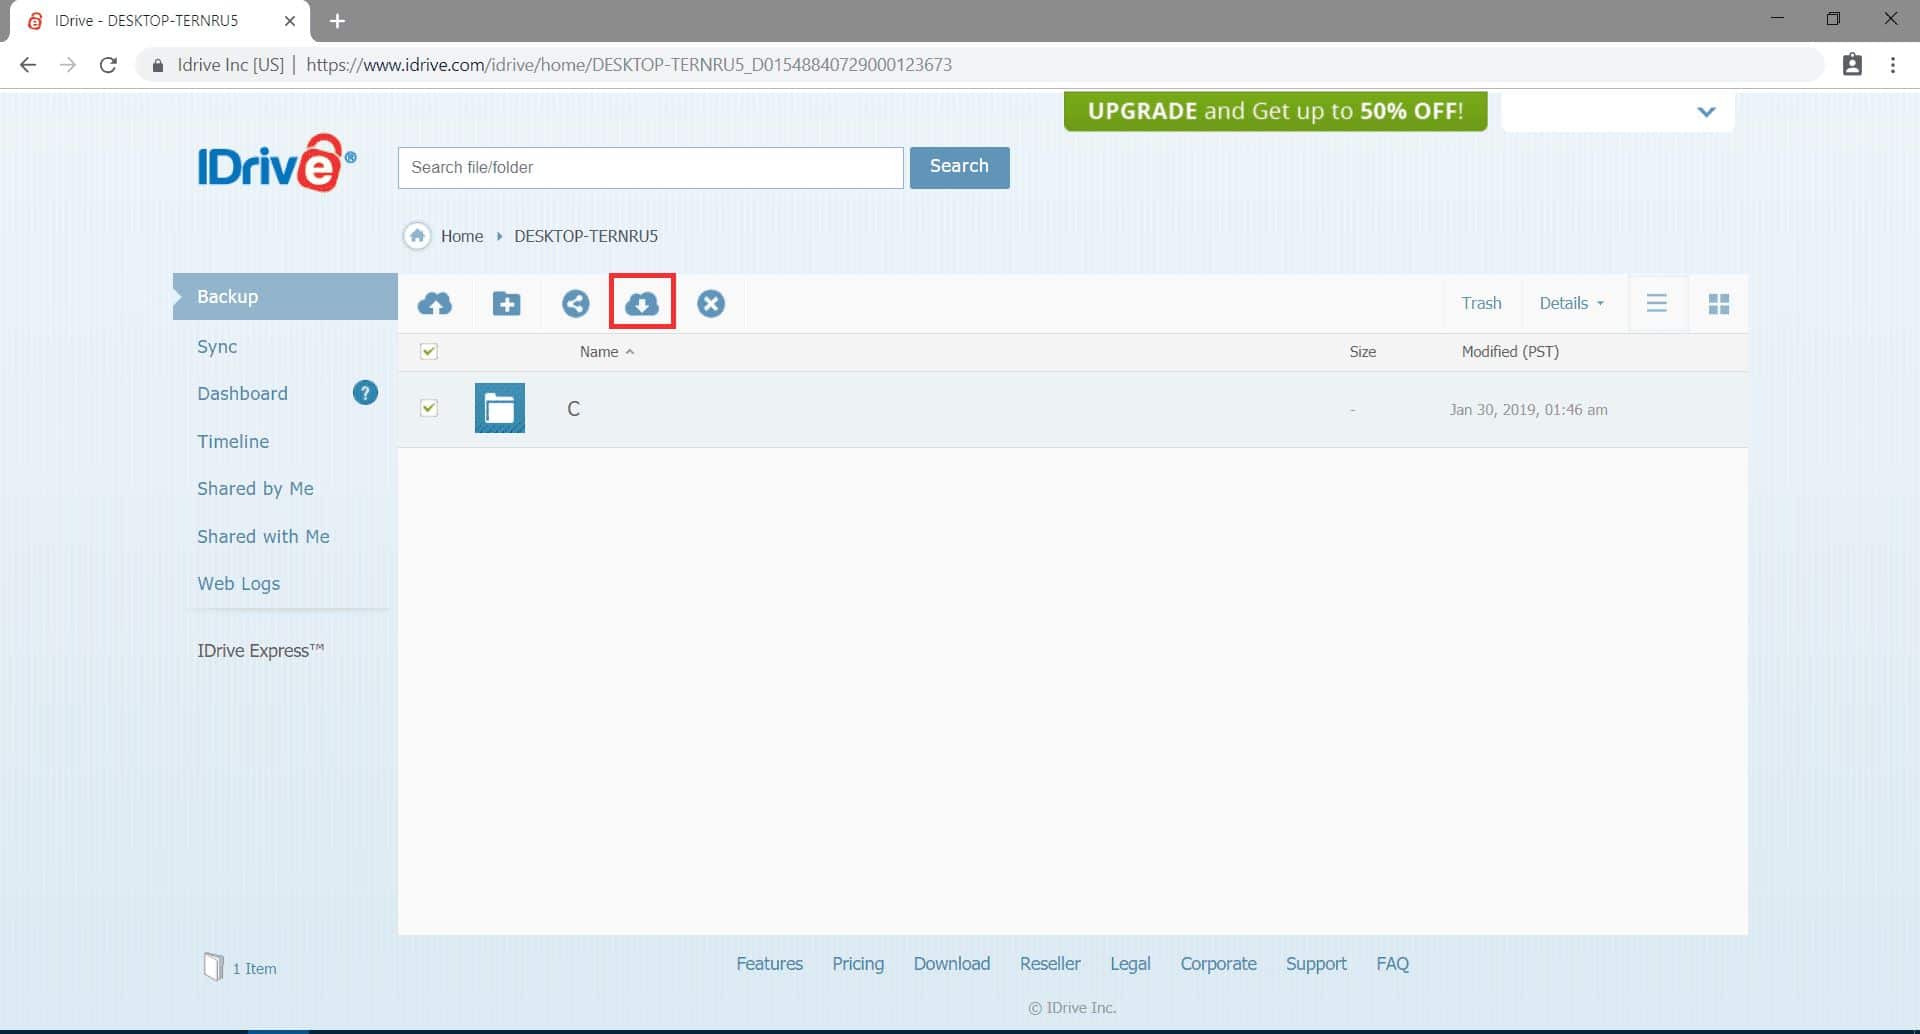
Task: Click the Search button
Action: coord(959,167)
